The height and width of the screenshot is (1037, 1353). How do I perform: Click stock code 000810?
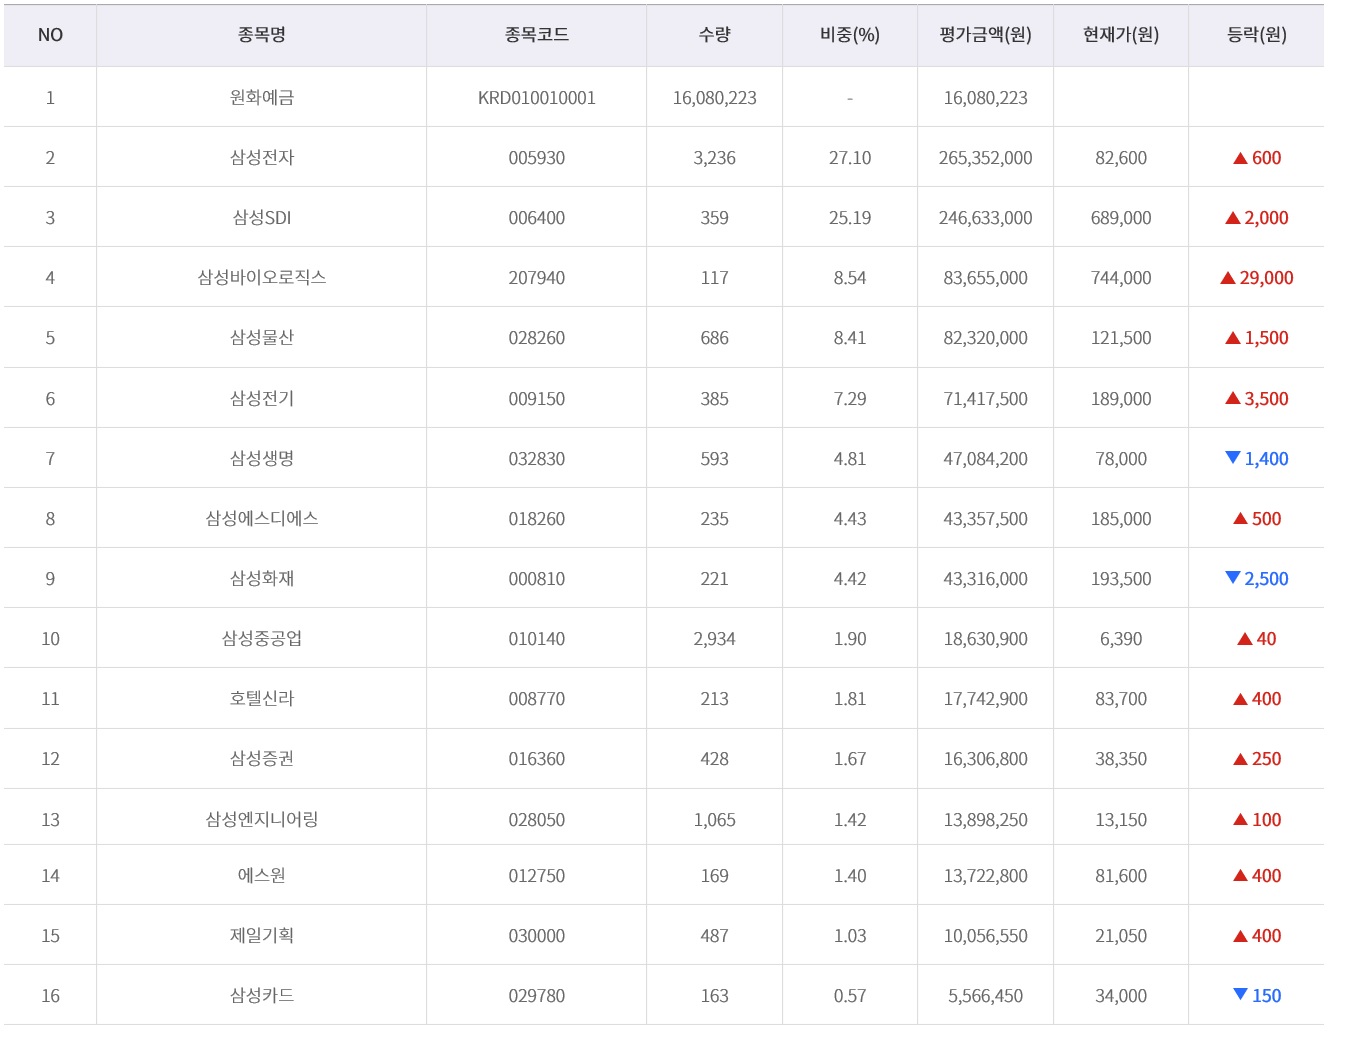pyautogui.click(x=536, y=579)
